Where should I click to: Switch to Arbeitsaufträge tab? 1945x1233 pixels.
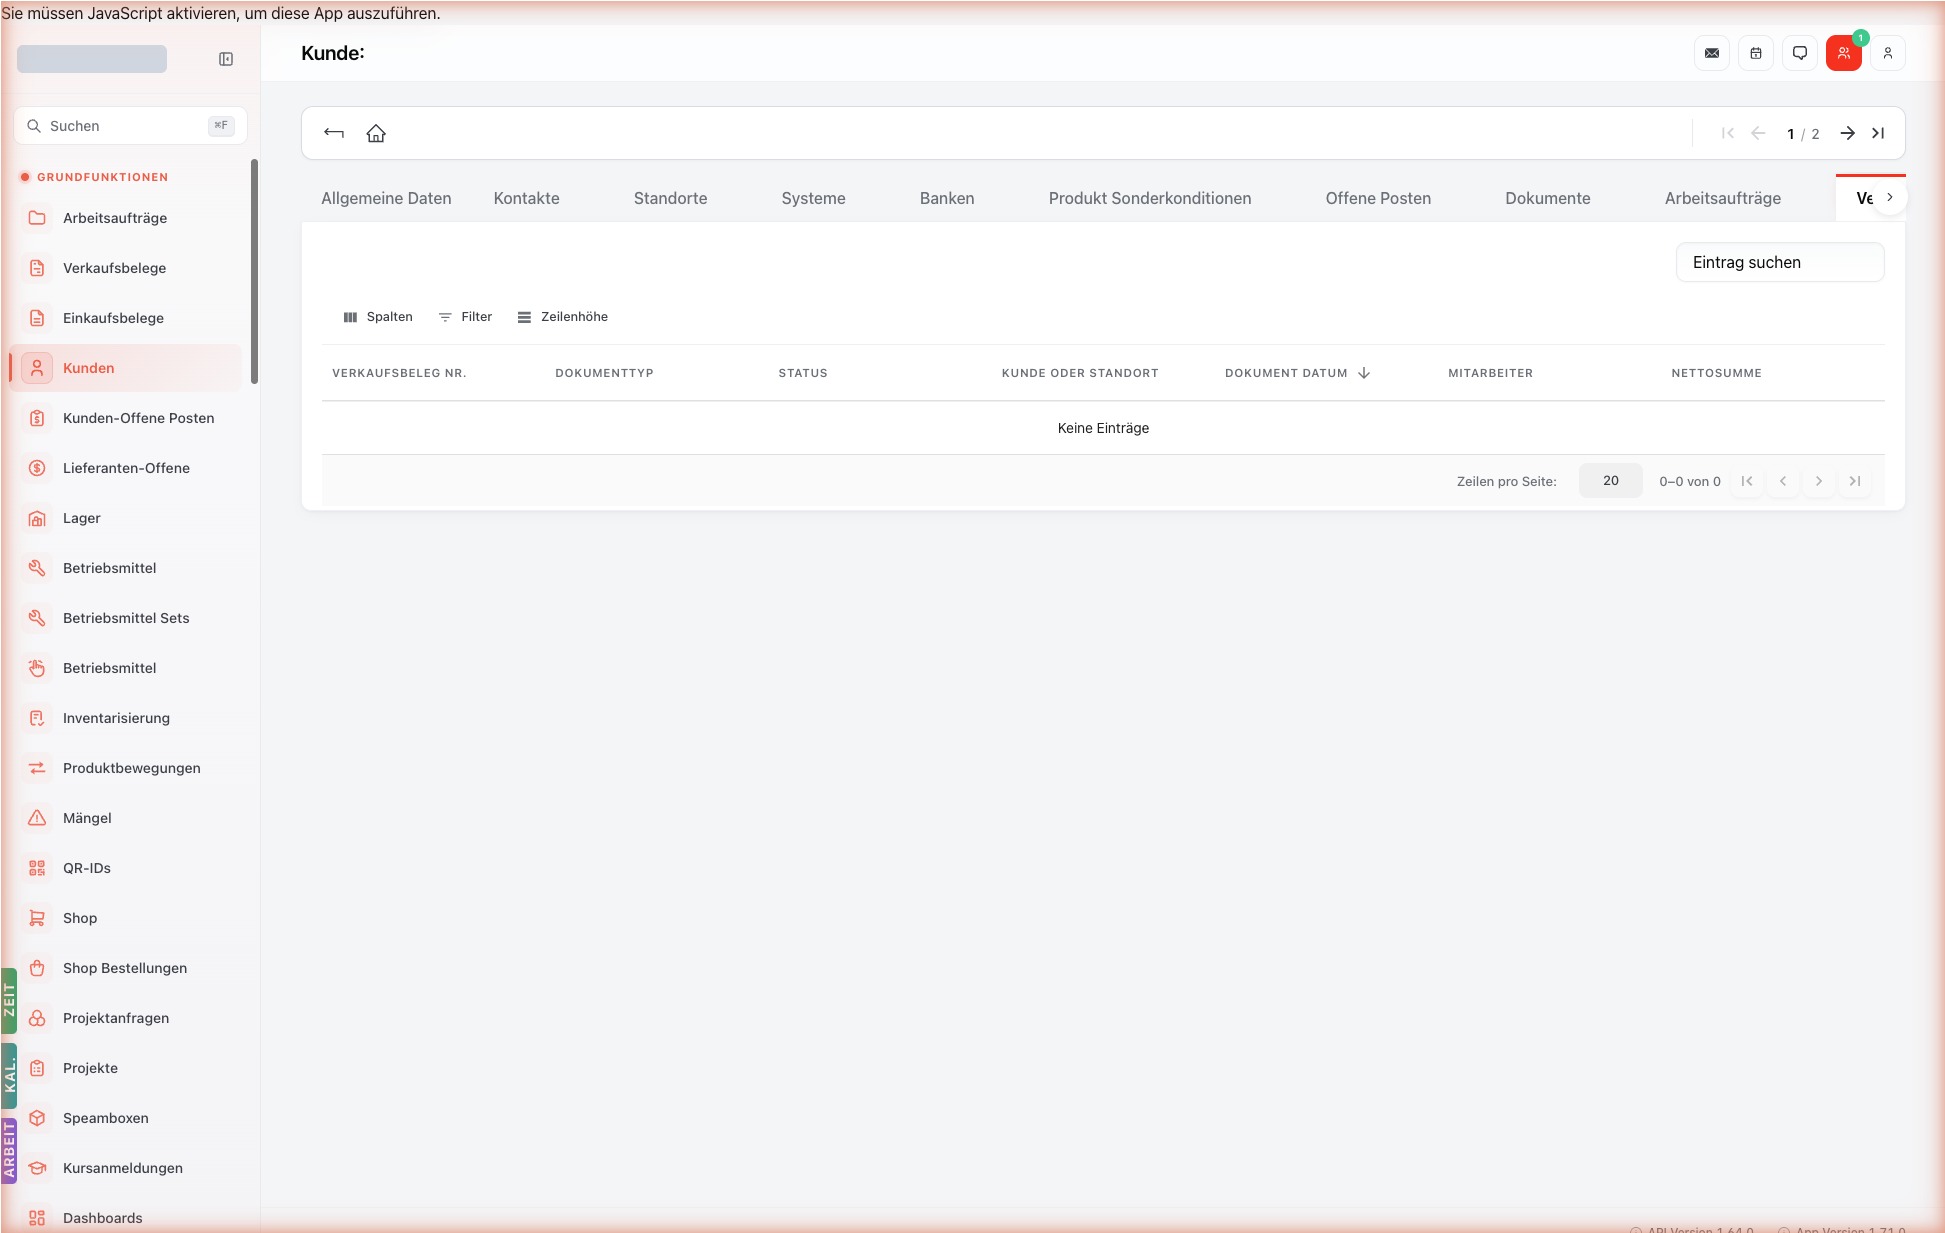(1722, 198)
